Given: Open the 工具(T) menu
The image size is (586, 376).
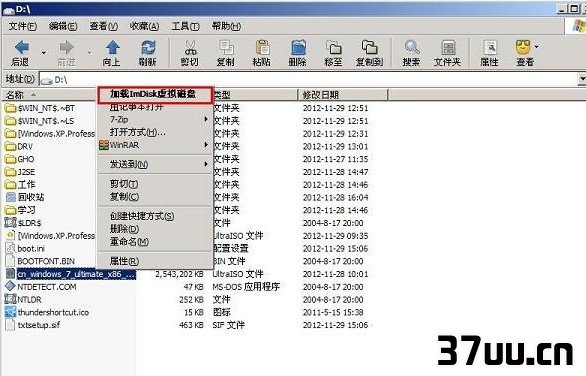Looking at the screenshot, I should 185,26.
